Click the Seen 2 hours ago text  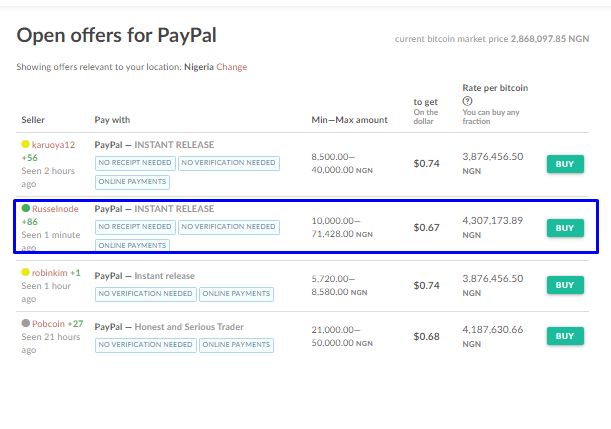click(x=48, y=177)
